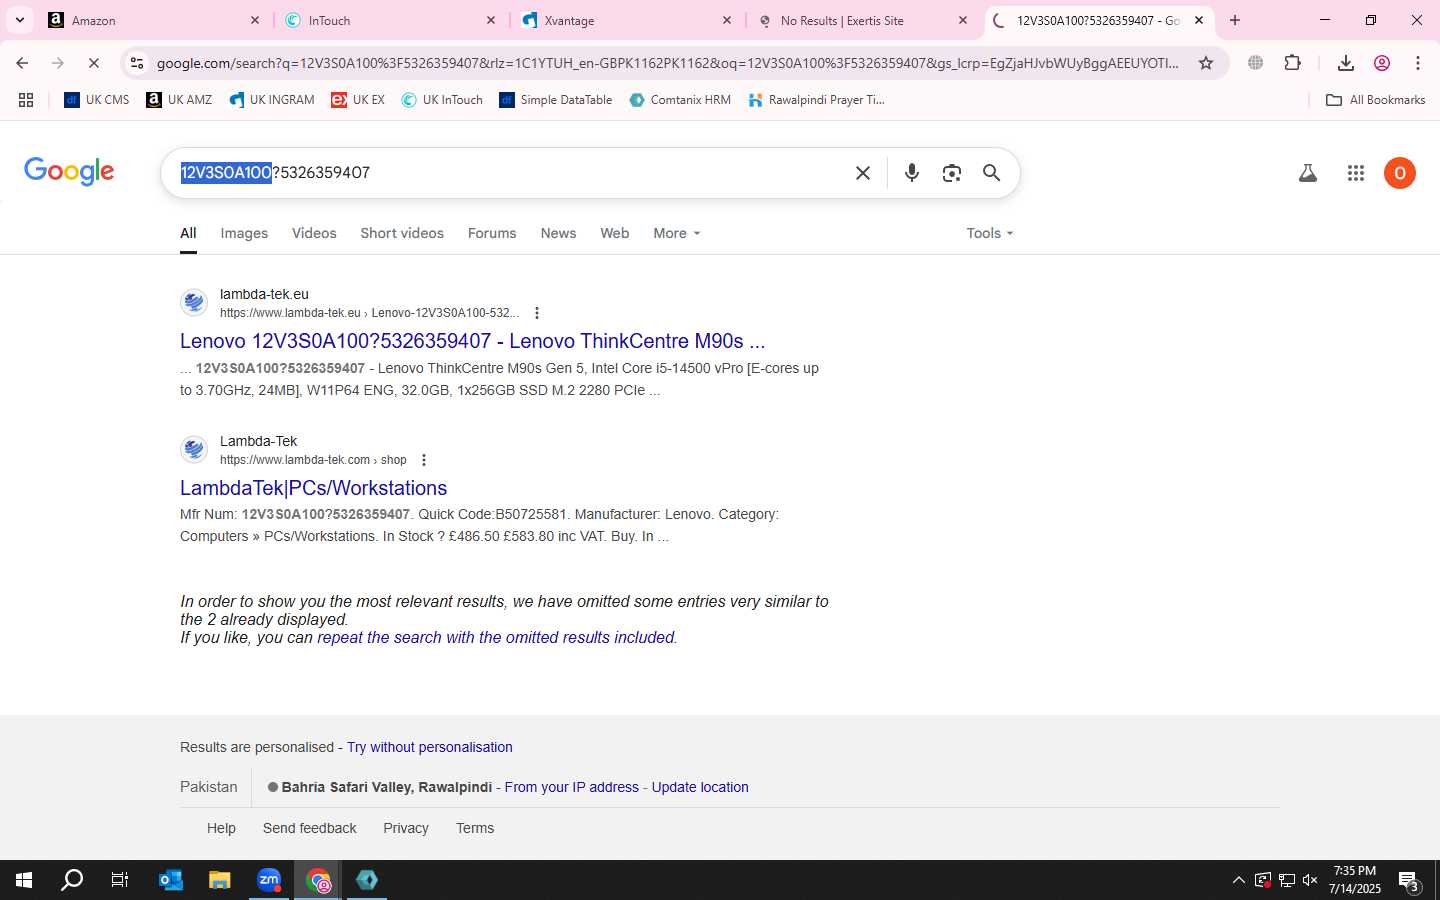Open Outlook from the taskbar

click(171, 880)
